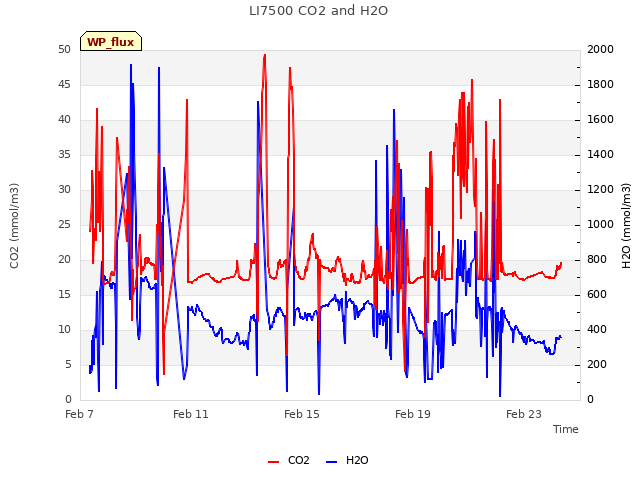The height and width of the screenshot is (480, 640).
Task: Click the chart title LI7500 CO2 and H2O
Action: (x=318, y=11)
